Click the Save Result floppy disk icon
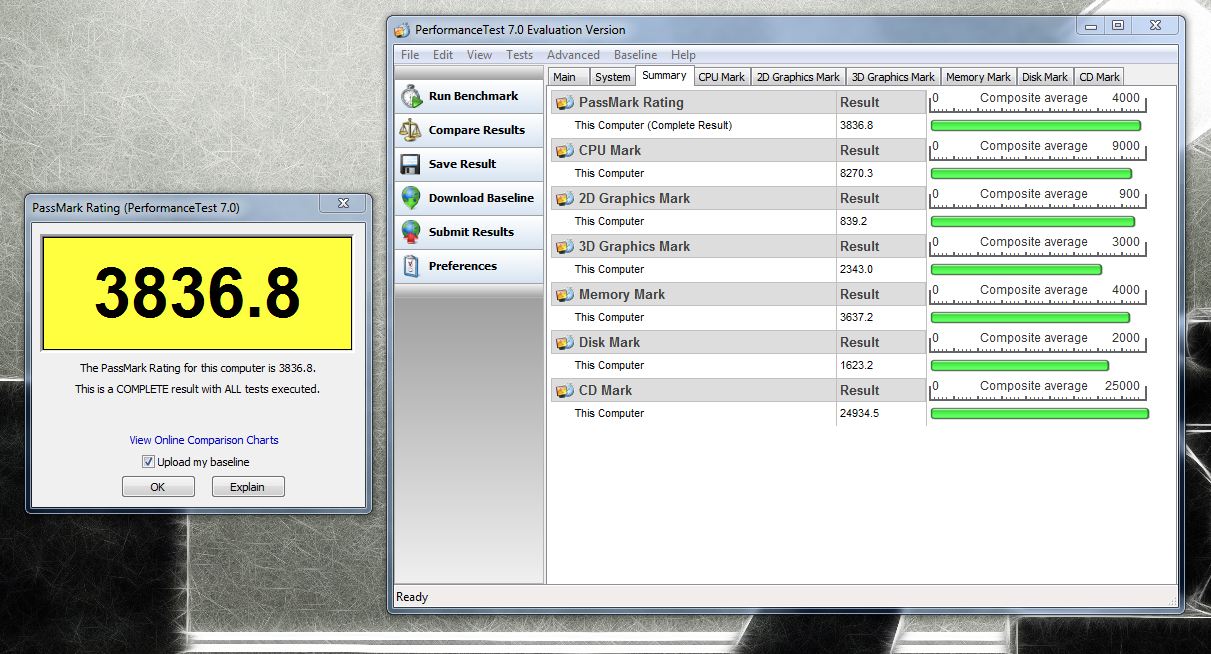Image resolution: width=1211 pixels, height=654 pixels. [x=411, y=164]
